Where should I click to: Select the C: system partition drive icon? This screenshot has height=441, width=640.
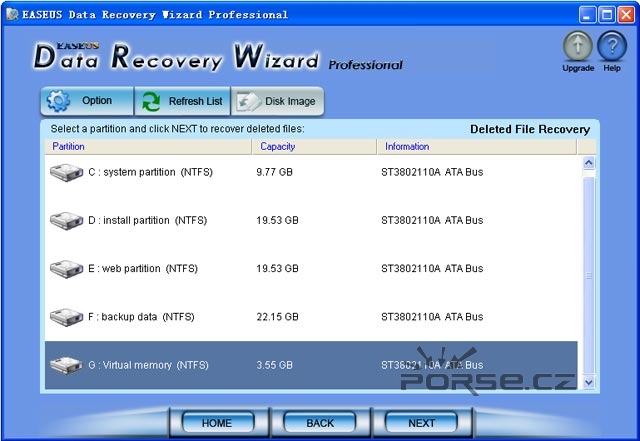[x=67, y=172]
